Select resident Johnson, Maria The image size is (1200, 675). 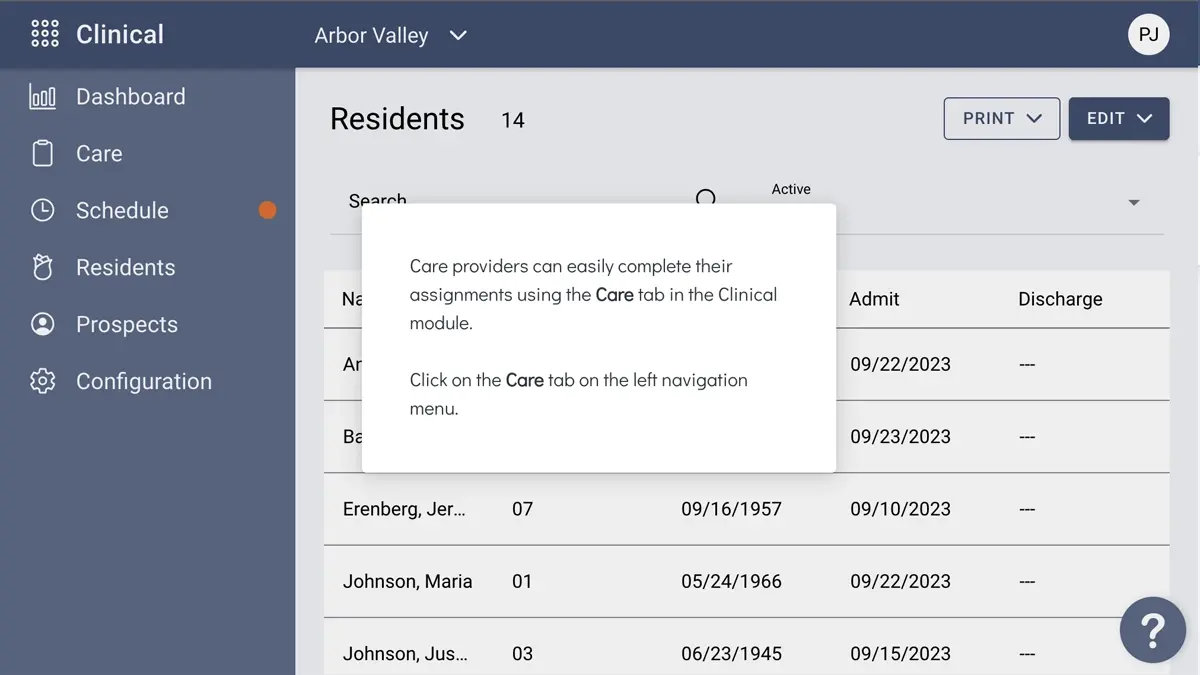(x=408, y=581)
